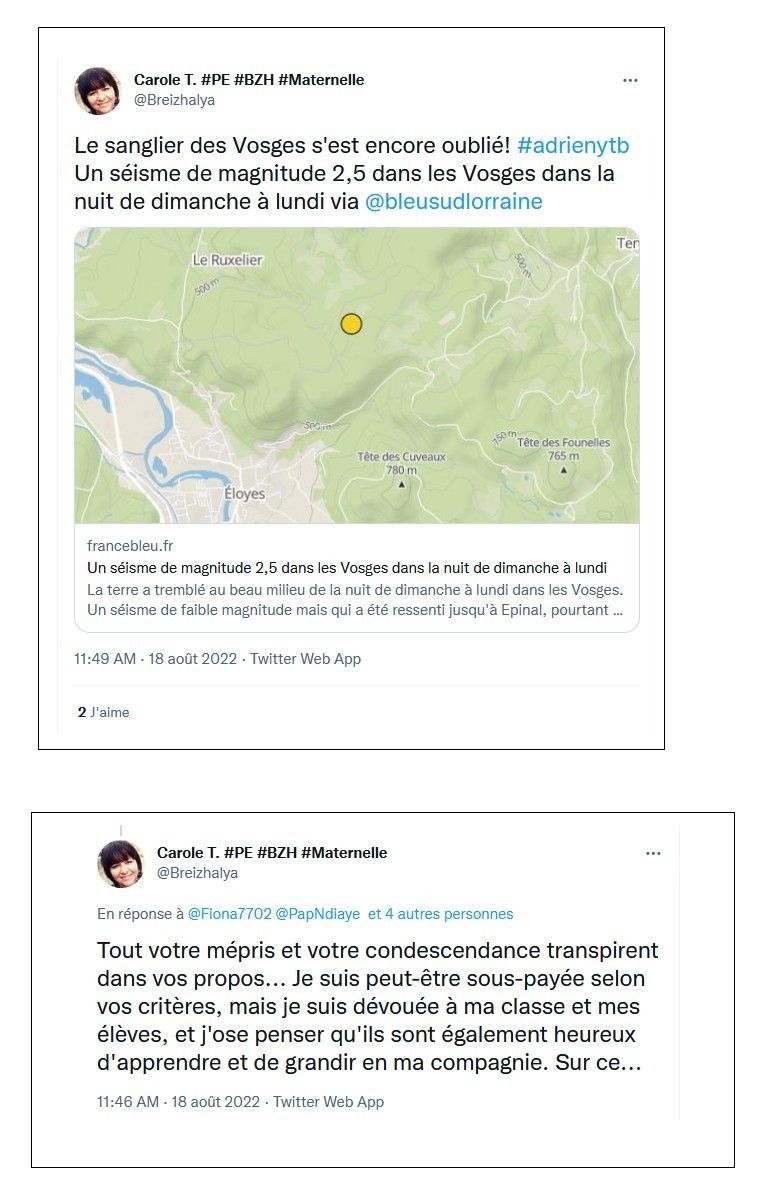This screenshot has width=766, height=1195.
Task: Click the @Breizhalya handle on the reply tweet
Action: point(197,873)
